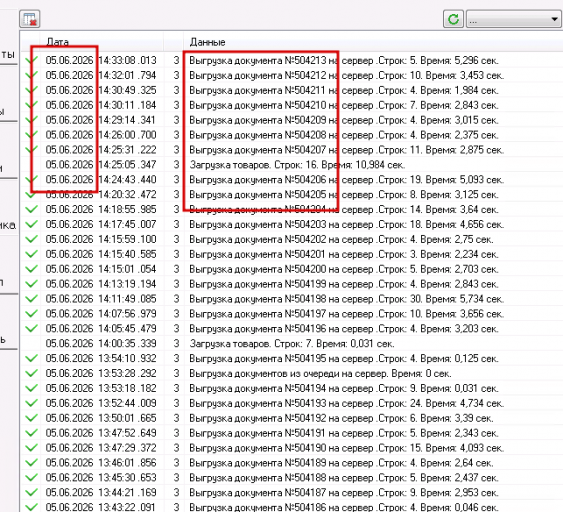This screenshot has height=512, width=563.
Task: Select the Загрузка товаров row with Строк: 7
Action: click(292, 344)
